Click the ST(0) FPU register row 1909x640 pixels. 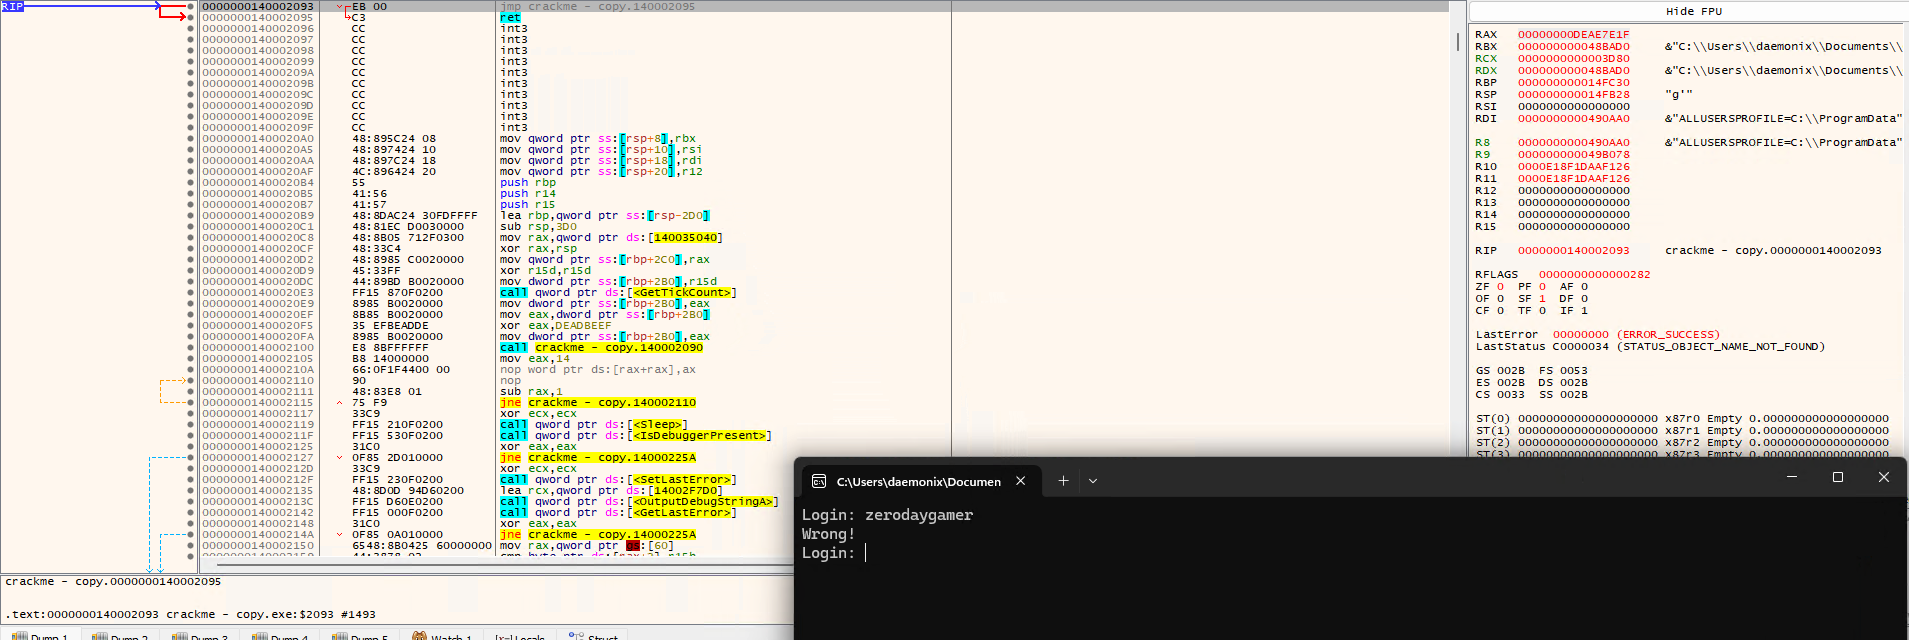point(1682,418)
